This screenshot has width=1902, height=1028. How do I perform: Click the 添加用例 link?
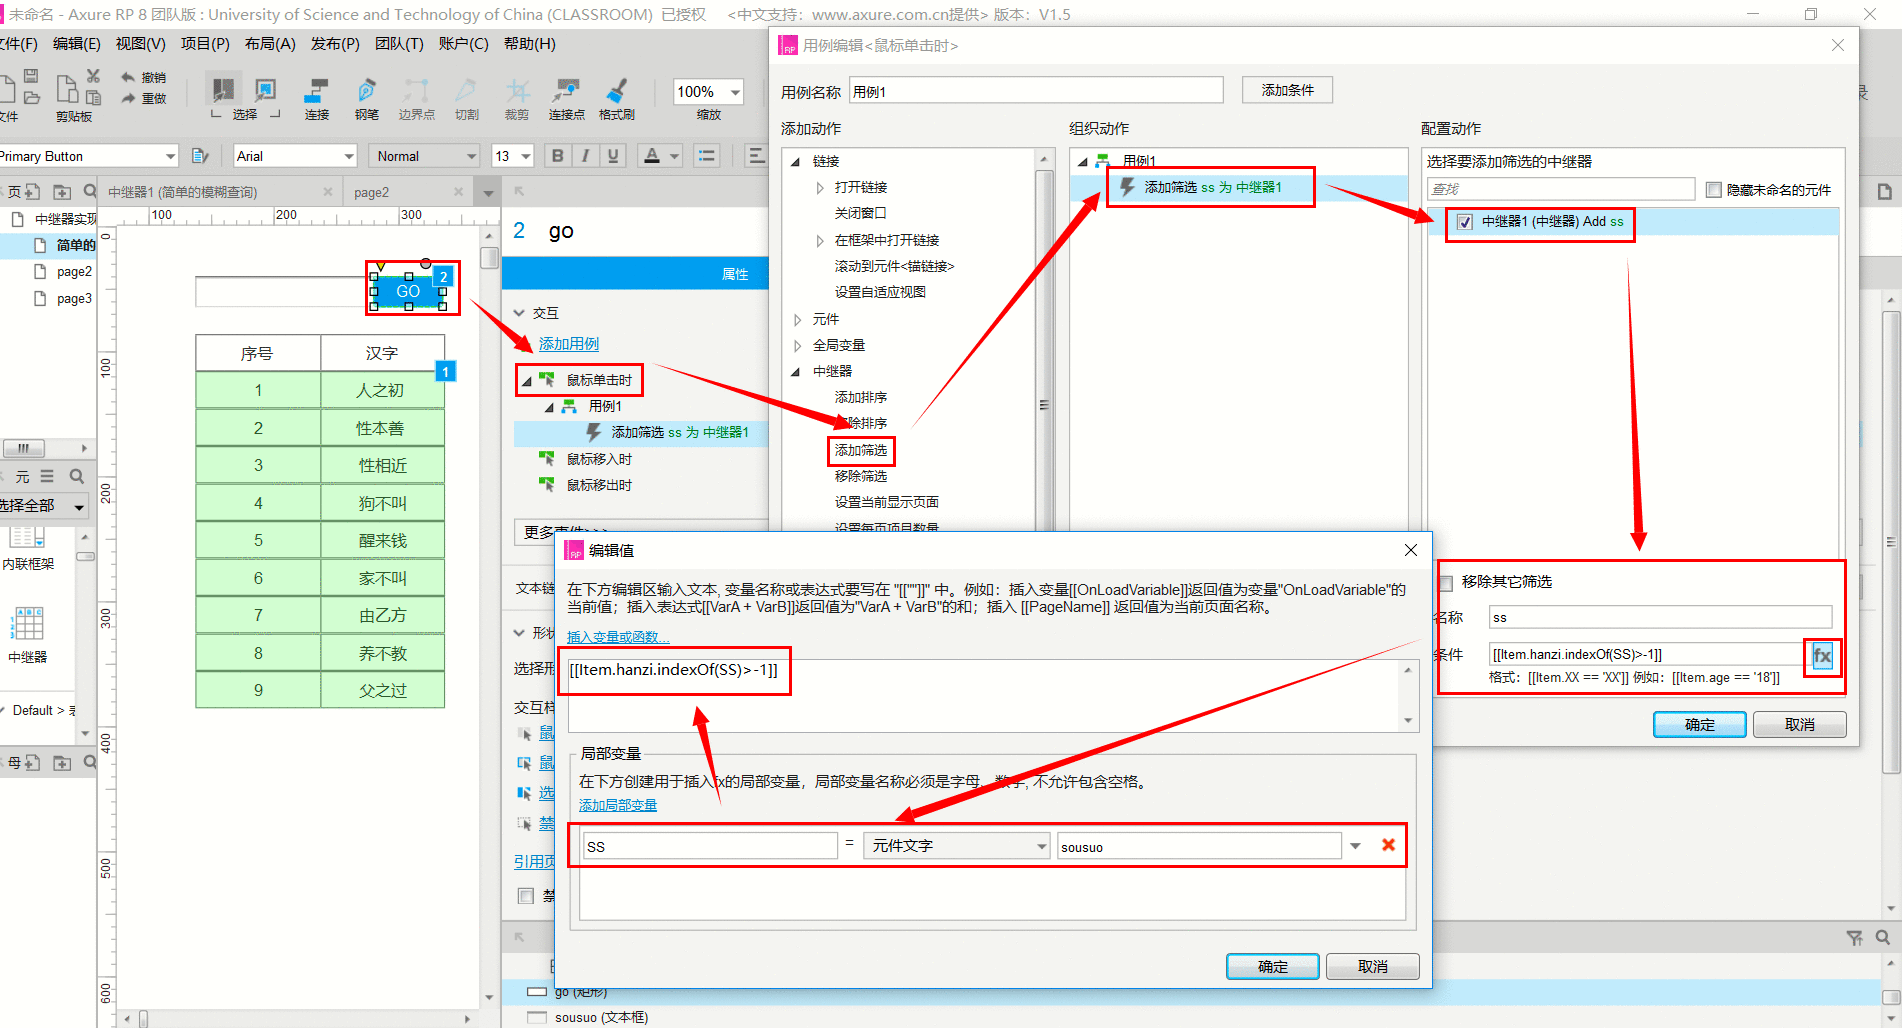tap(569, 344)
